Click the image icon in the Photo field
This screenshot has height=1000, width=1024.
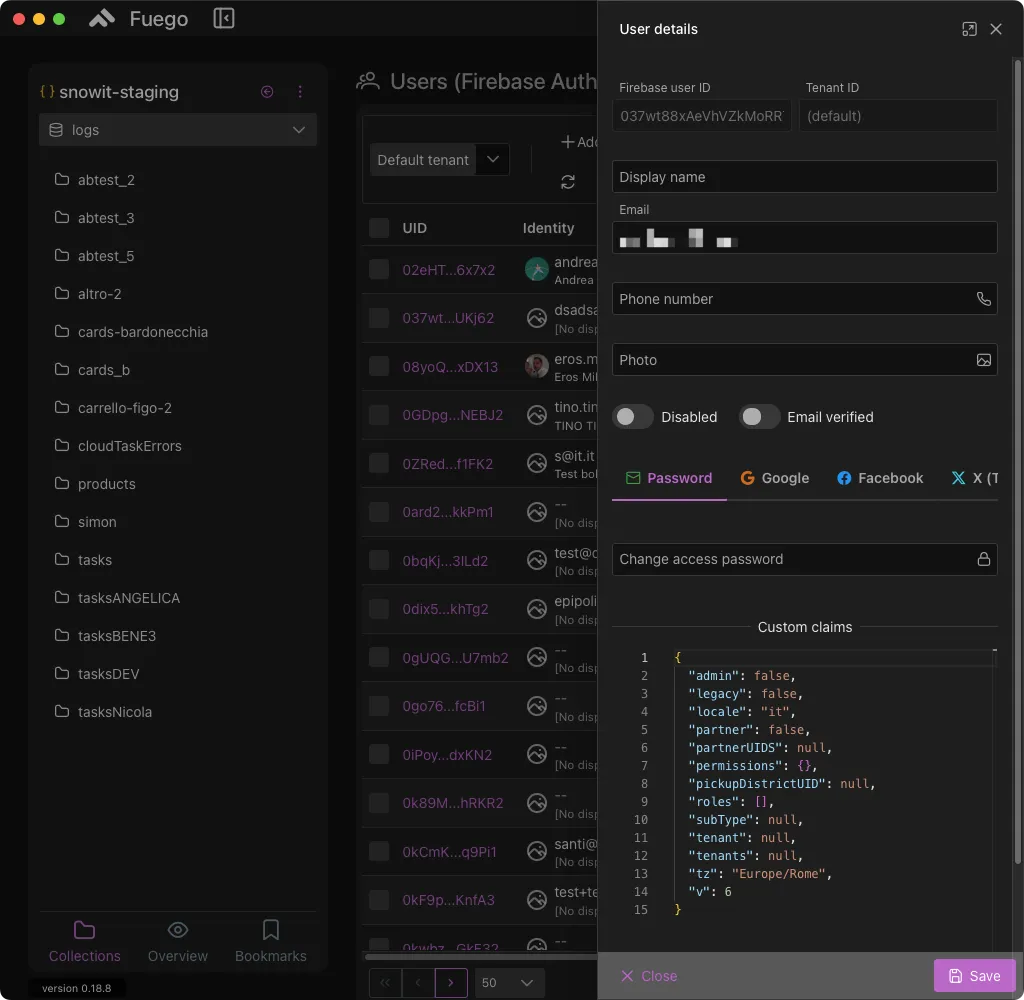(x=984, y=359)
